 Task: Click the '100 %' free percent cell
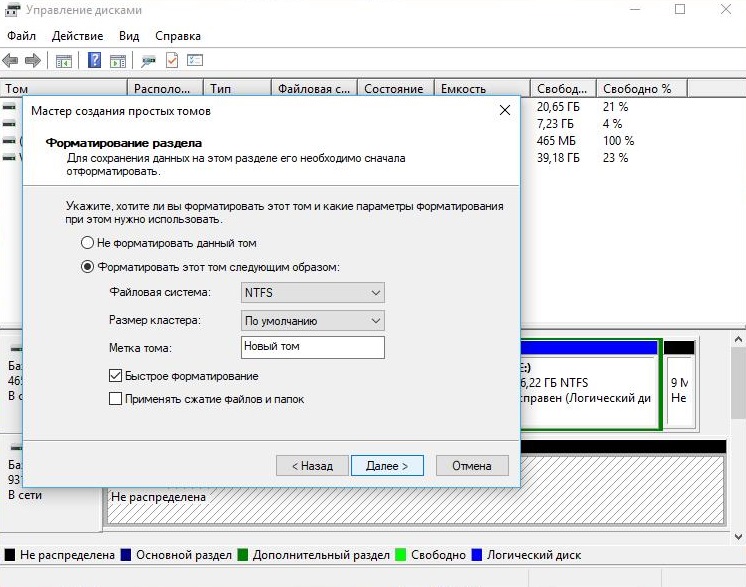pyautogui.click(x=618, y=141)
